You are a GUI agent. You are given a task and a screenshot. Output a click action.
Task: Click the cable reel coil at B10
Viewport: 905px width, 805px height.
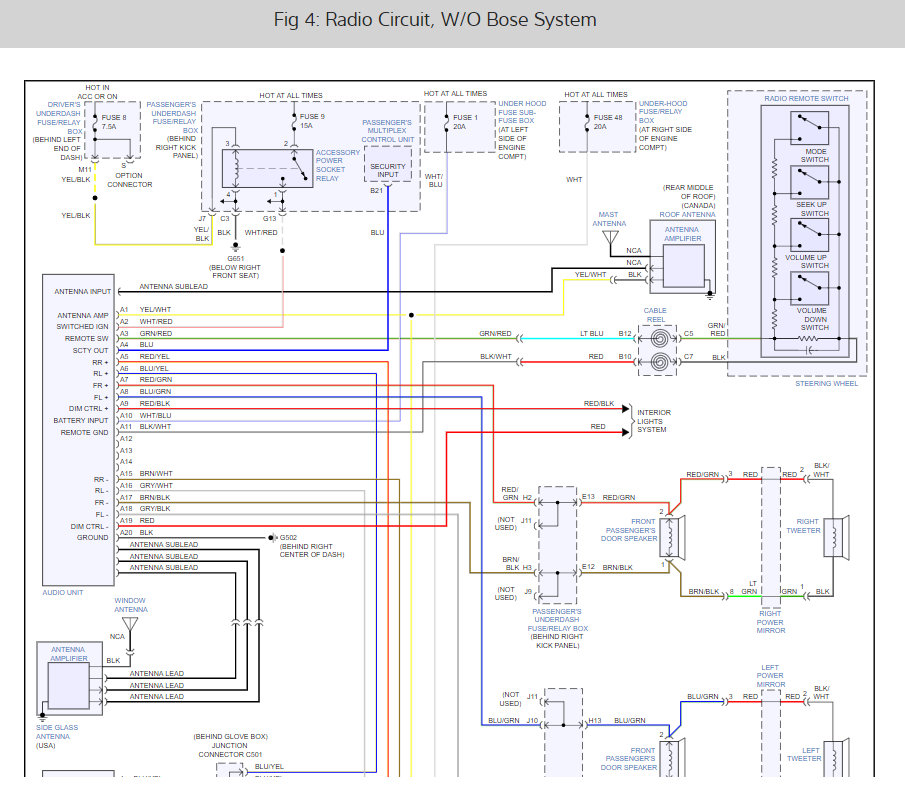pyautogui.click(x=660, y=362)
